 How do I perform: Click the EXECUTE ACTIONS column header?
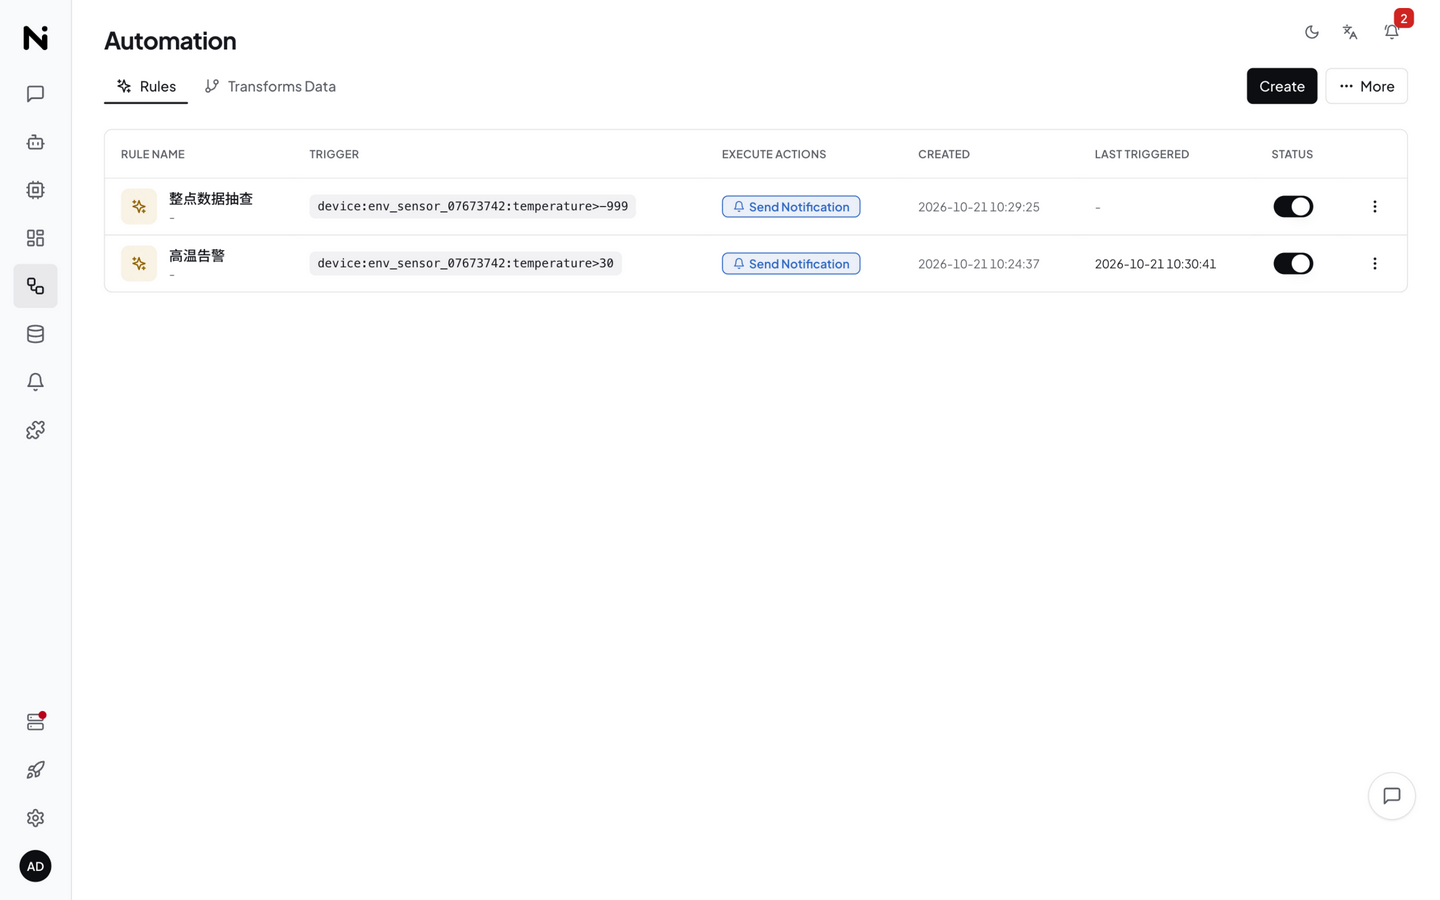774,154
